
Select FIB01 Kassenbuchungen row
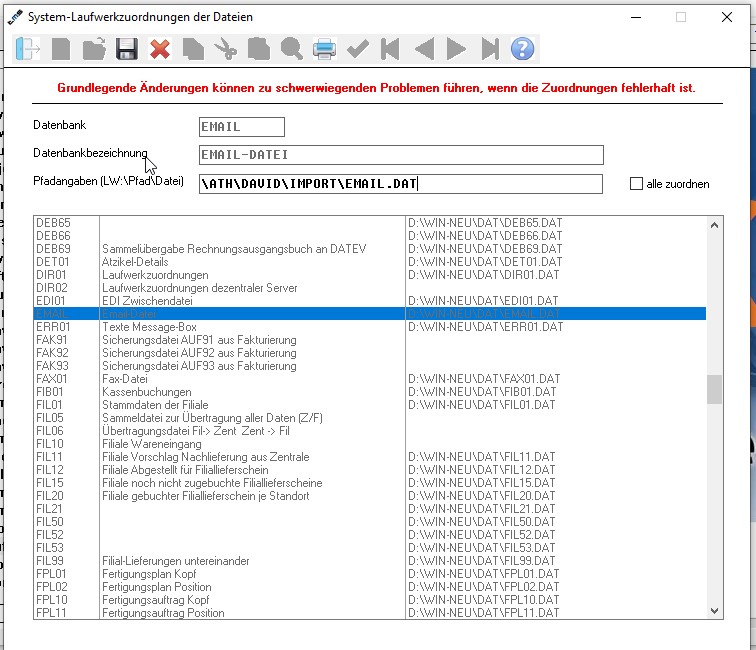(x=370, y=392)
